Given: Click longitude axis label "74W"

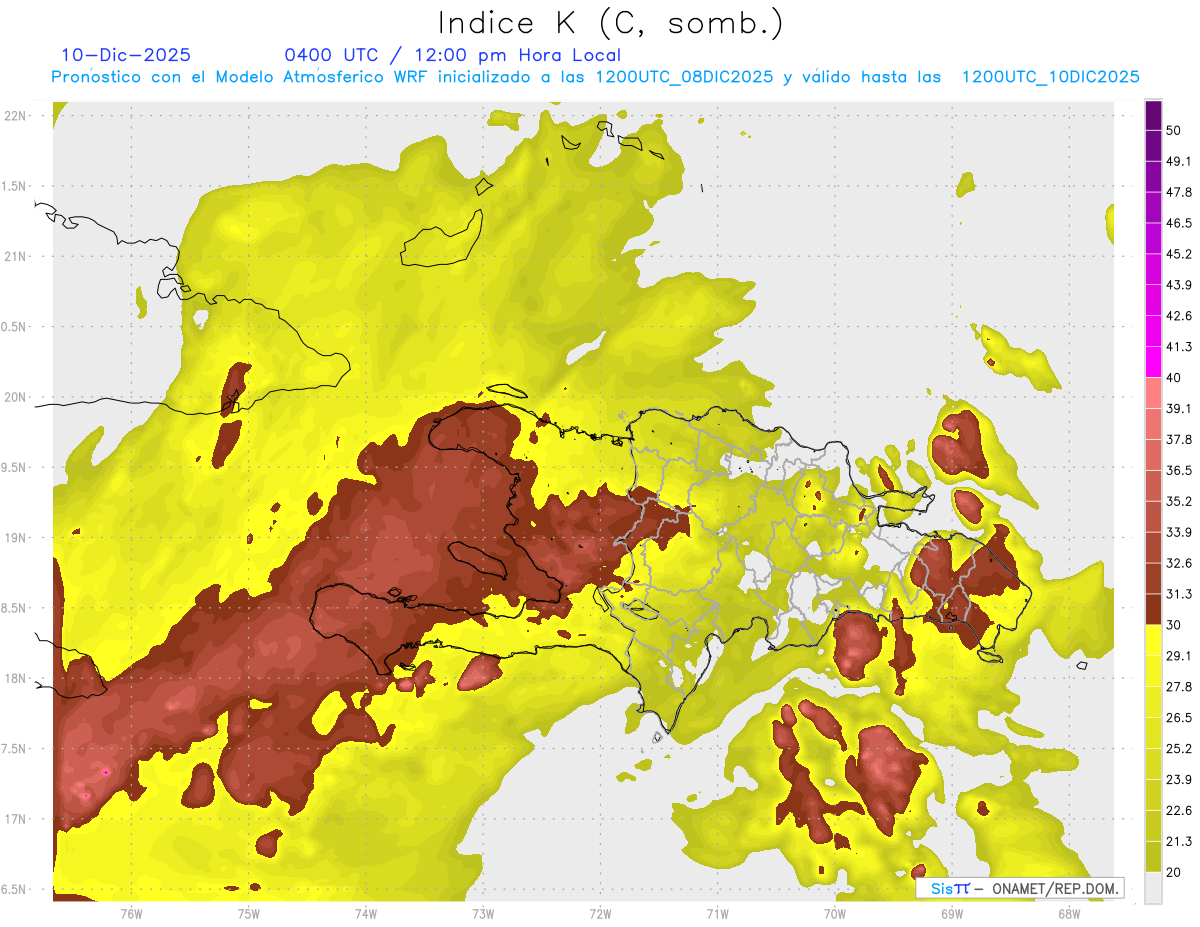Looking at the screenshot, I should click(x=365, y=915).
